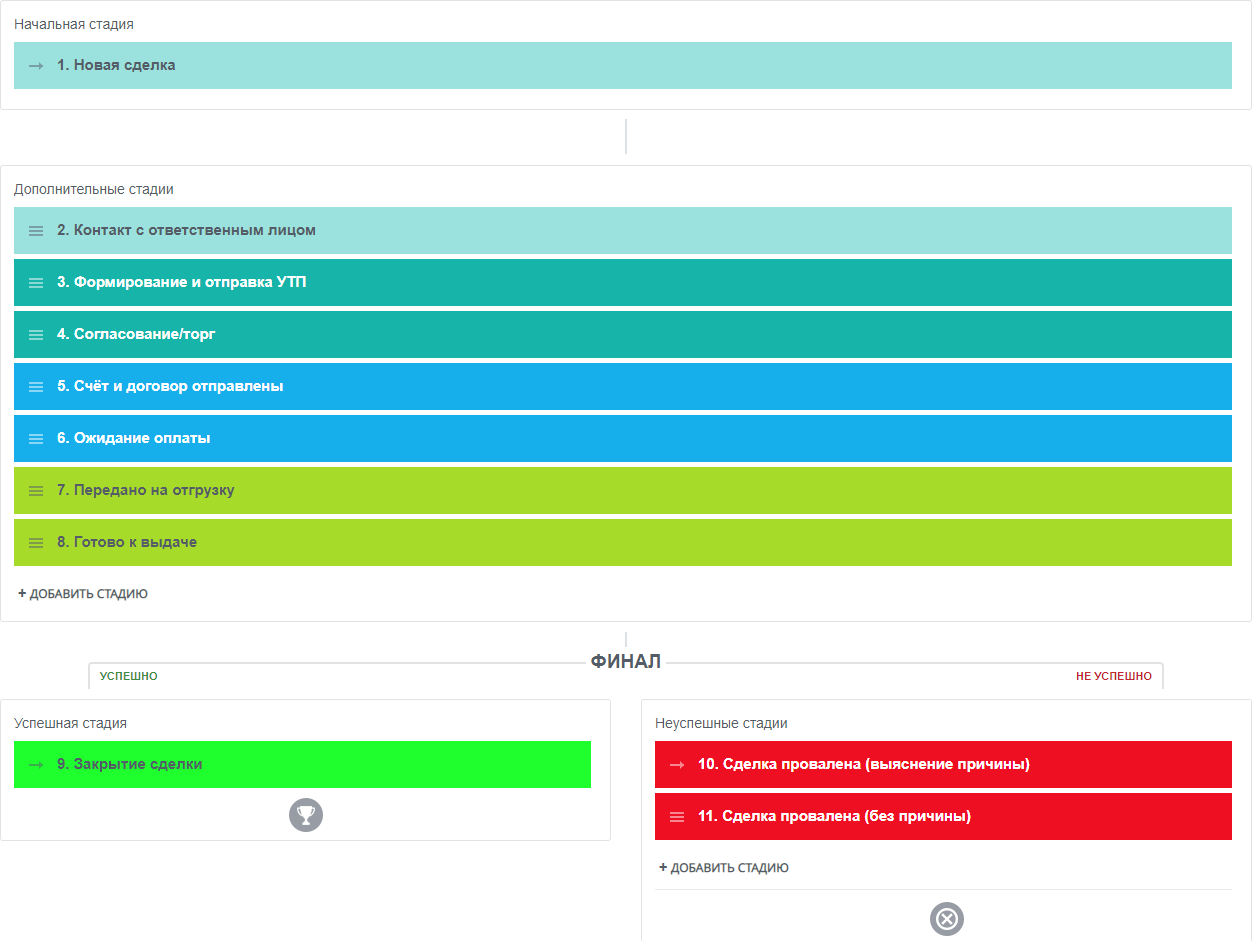Click drag handle on Сделка провалена (без причины)

pos(677,817)
